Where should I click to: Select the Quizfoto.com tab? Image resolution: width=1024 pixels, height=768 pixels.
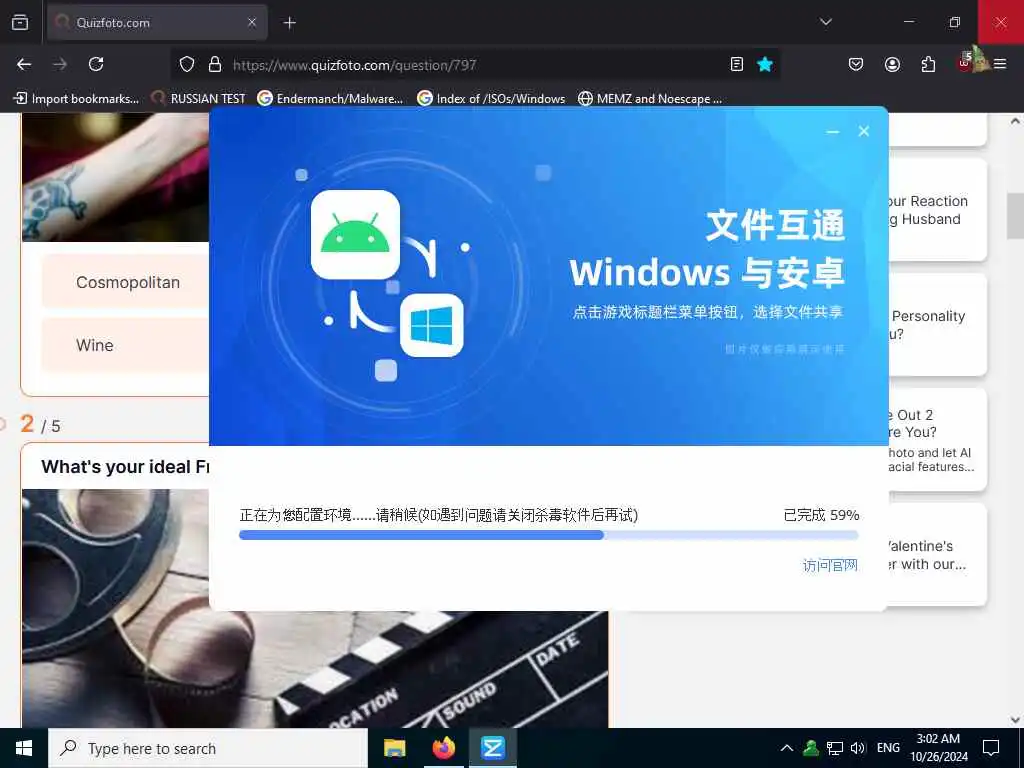[x=157, y=23]
